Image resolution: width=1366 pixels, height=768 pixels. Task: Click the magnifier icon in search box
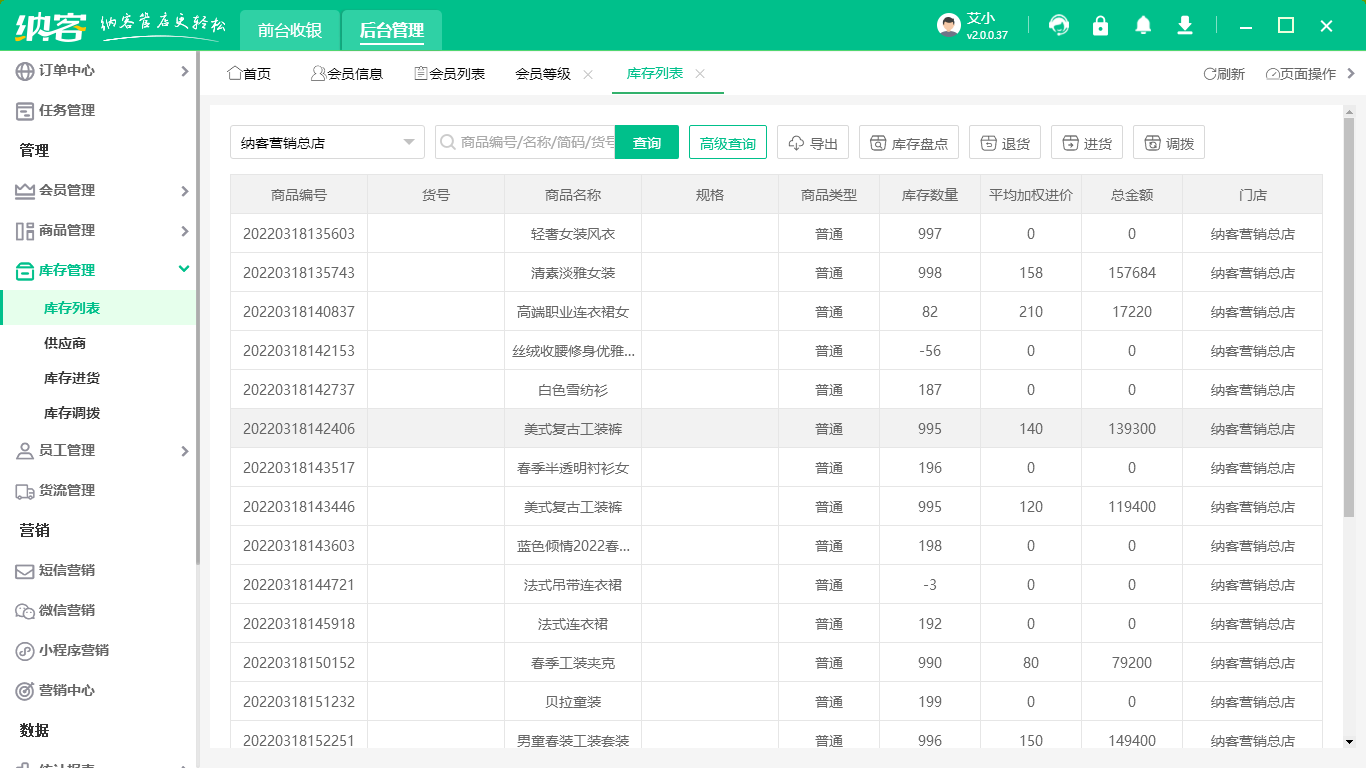(x=447, y=143)
